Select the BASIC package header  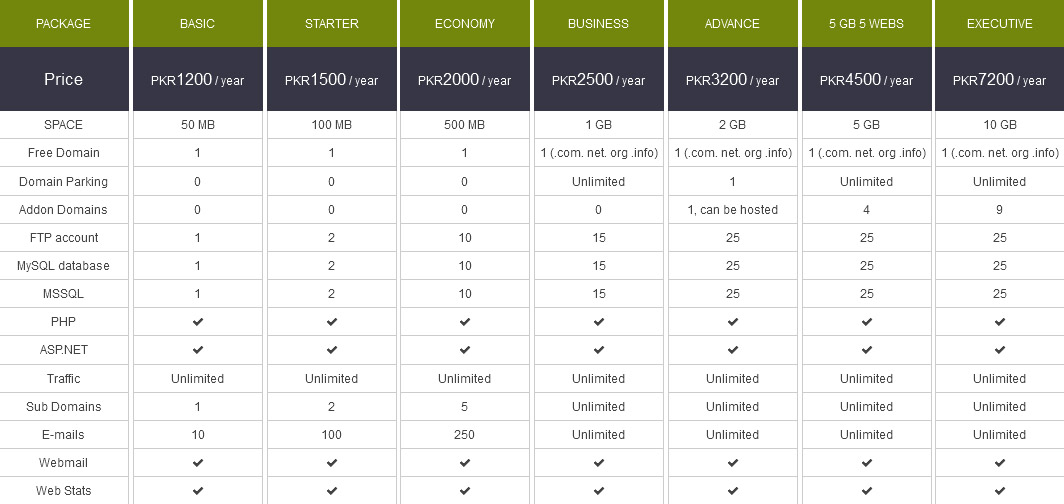[x=197, y=24]
